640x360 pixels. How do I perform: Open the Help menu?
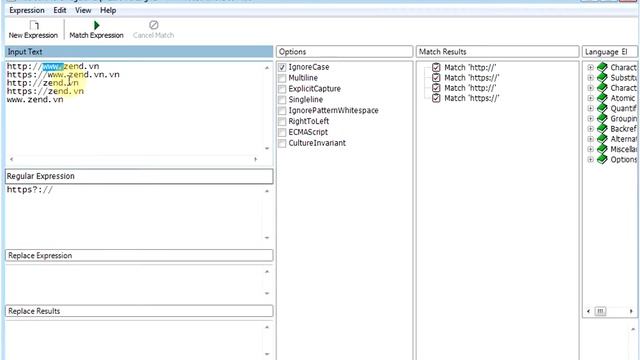[x=108, y=10]
